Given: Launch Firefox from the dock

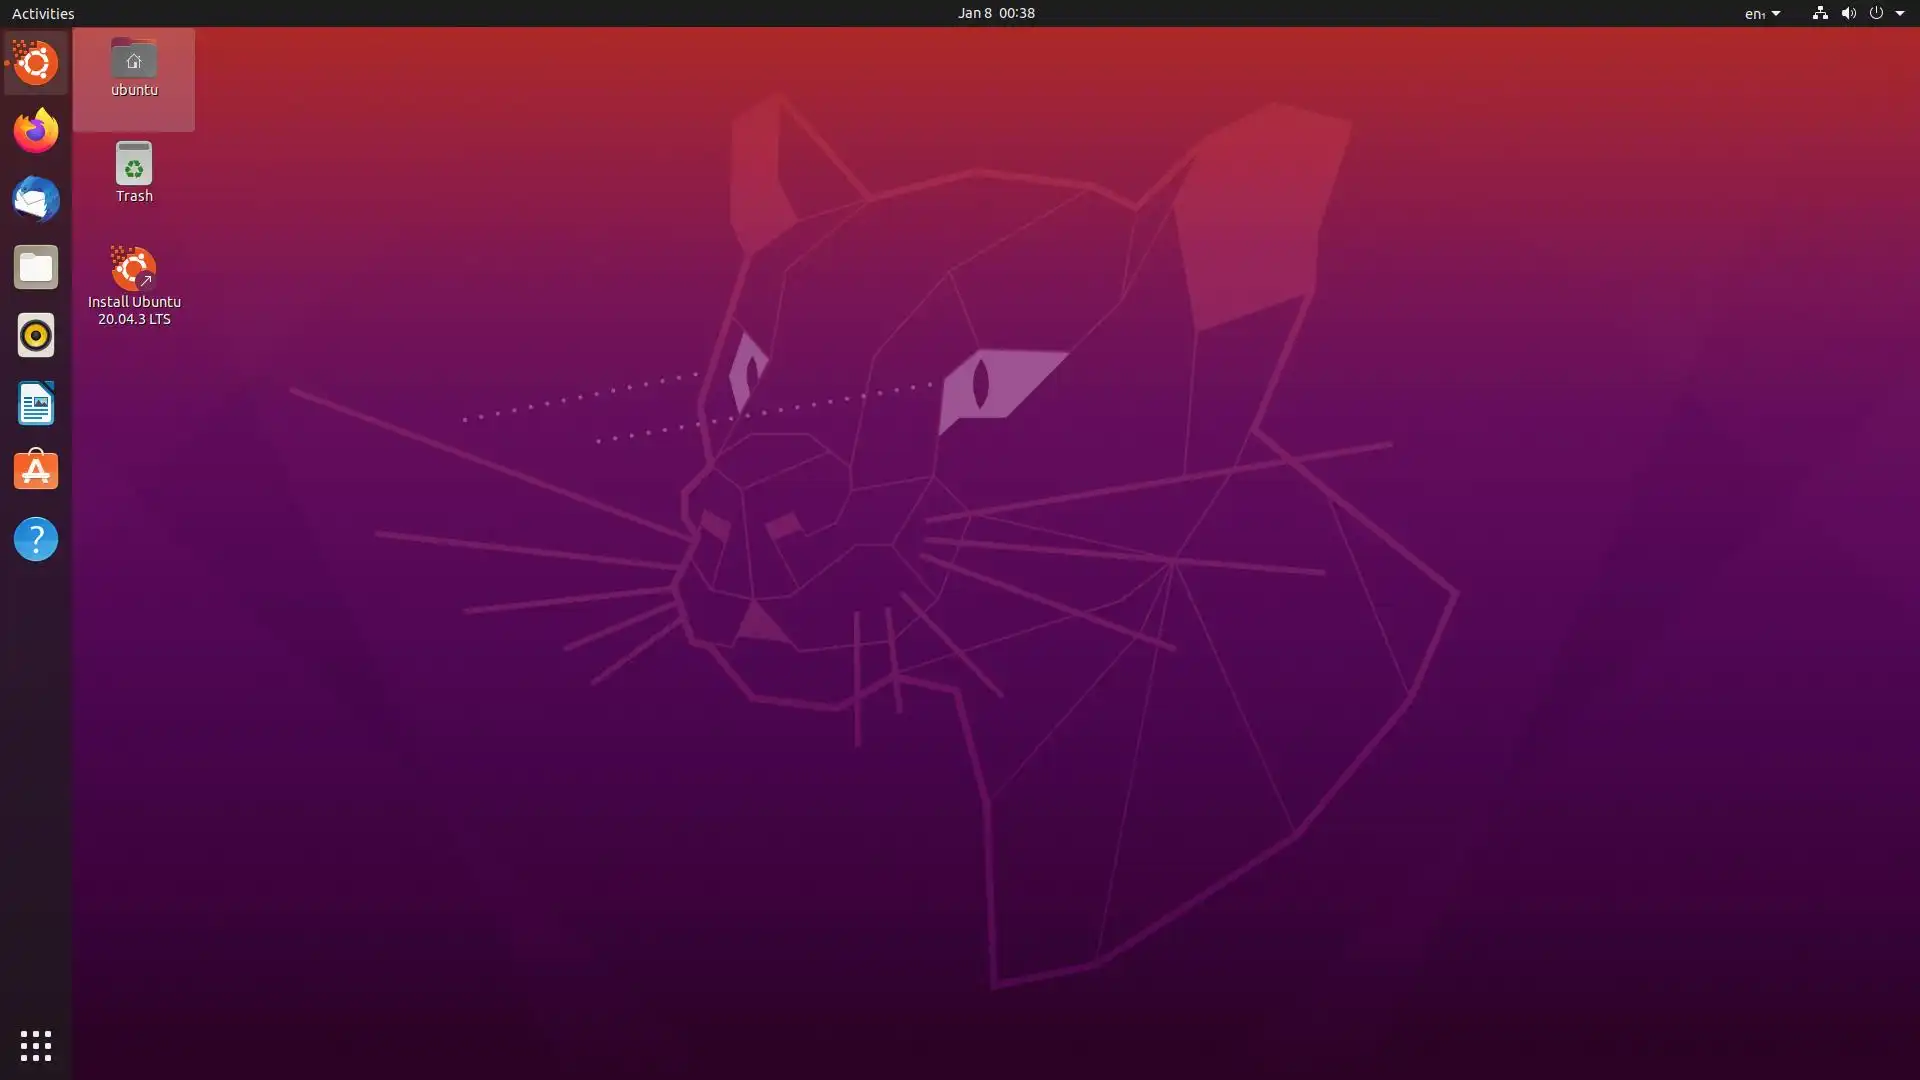Looking at the screenshot, I should tap(36, 131).
